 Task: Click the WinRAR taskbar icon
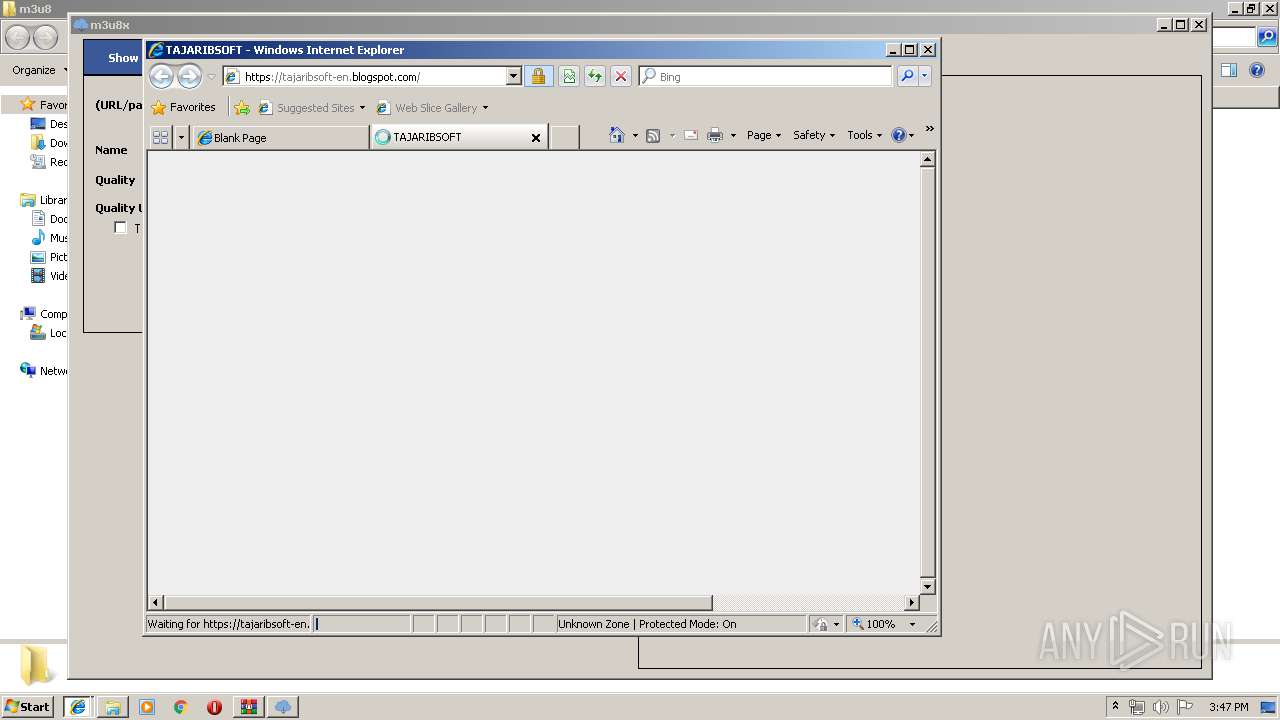249,707
